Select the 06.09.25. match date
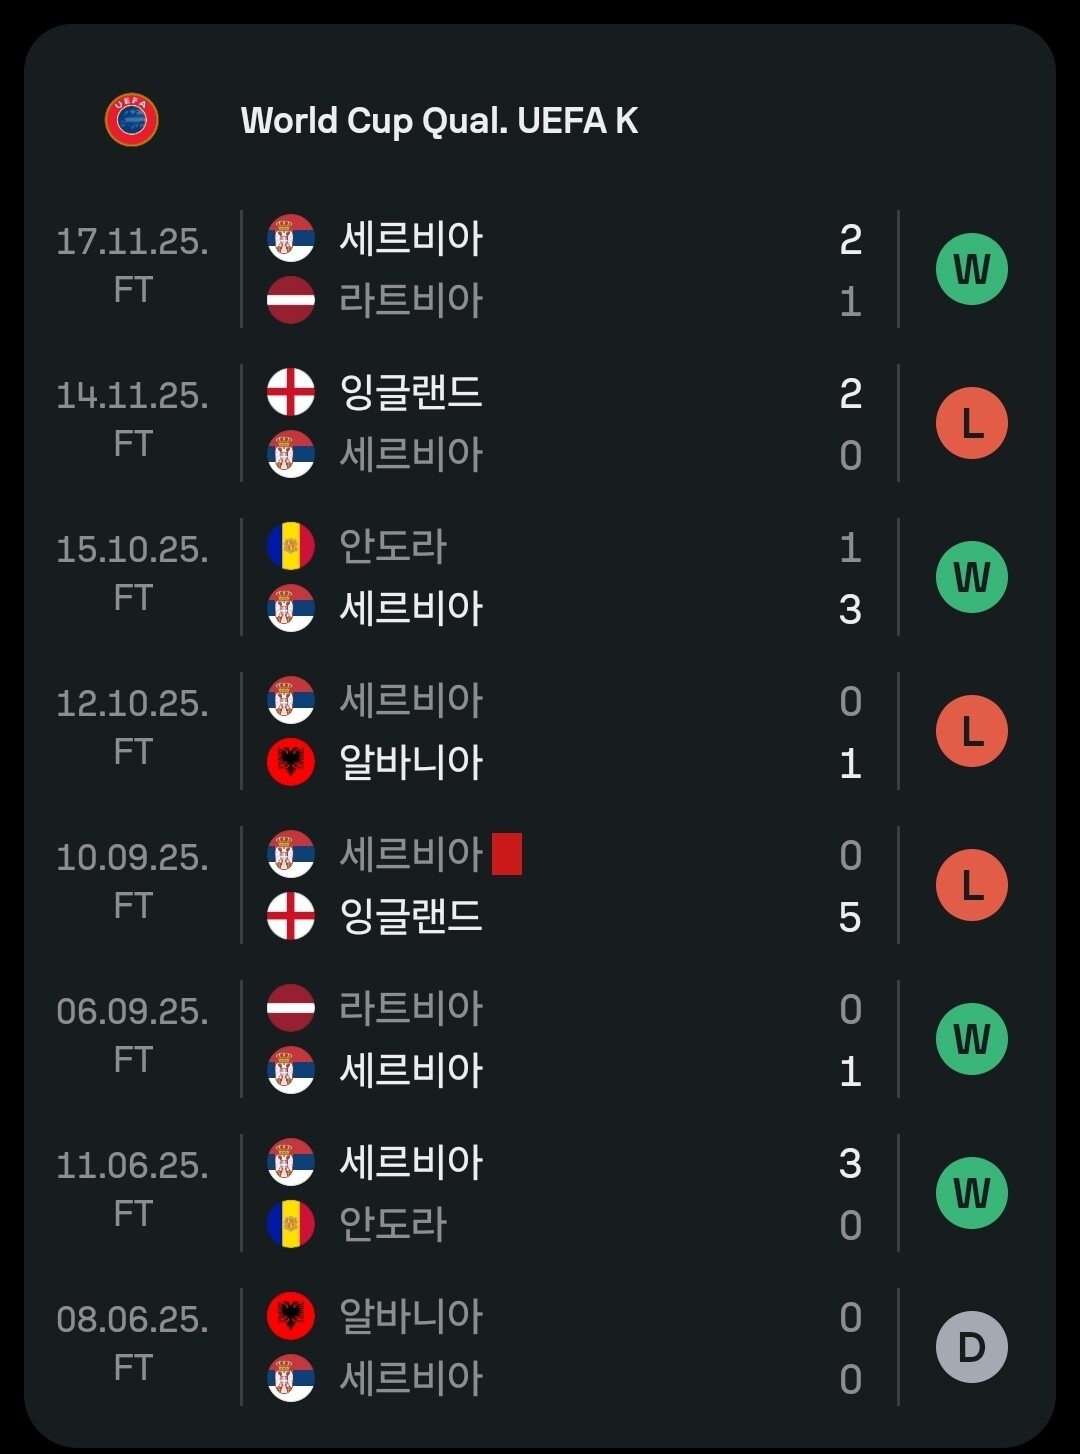Screen dimensions: 1080x1454 coord(133,1011)
